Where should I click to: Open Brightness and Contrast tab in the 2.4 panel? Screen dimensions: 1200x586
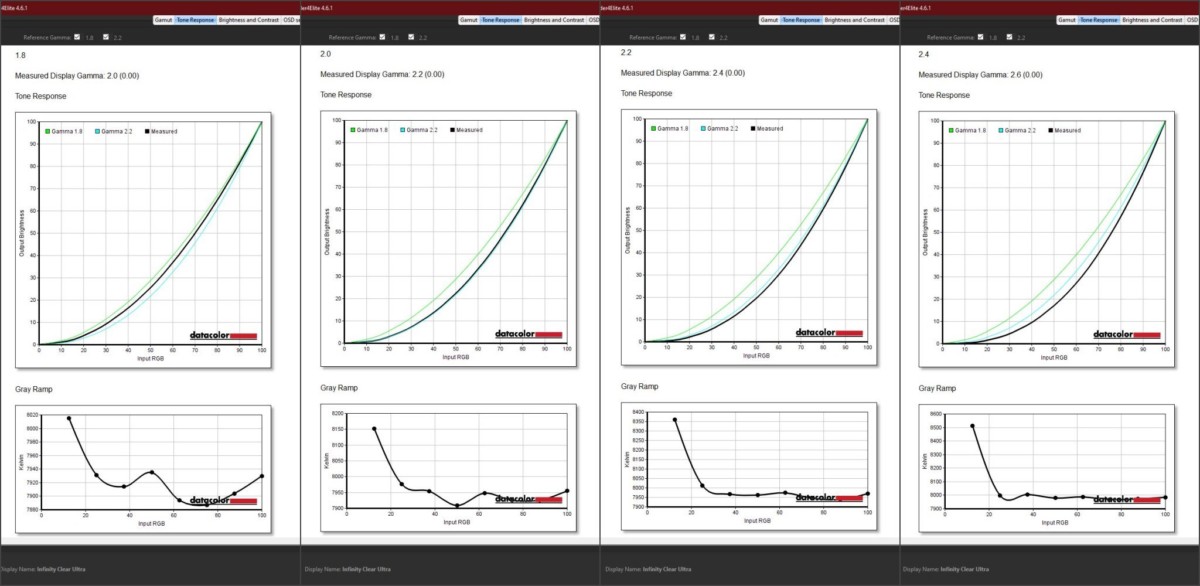tap(1149, 19)
